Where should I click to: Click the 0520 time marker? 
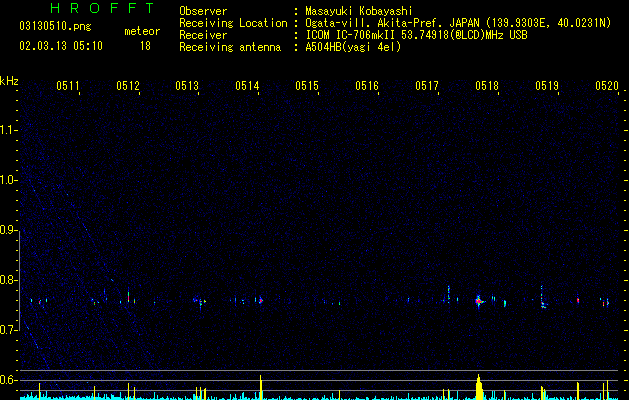(607, 86)
